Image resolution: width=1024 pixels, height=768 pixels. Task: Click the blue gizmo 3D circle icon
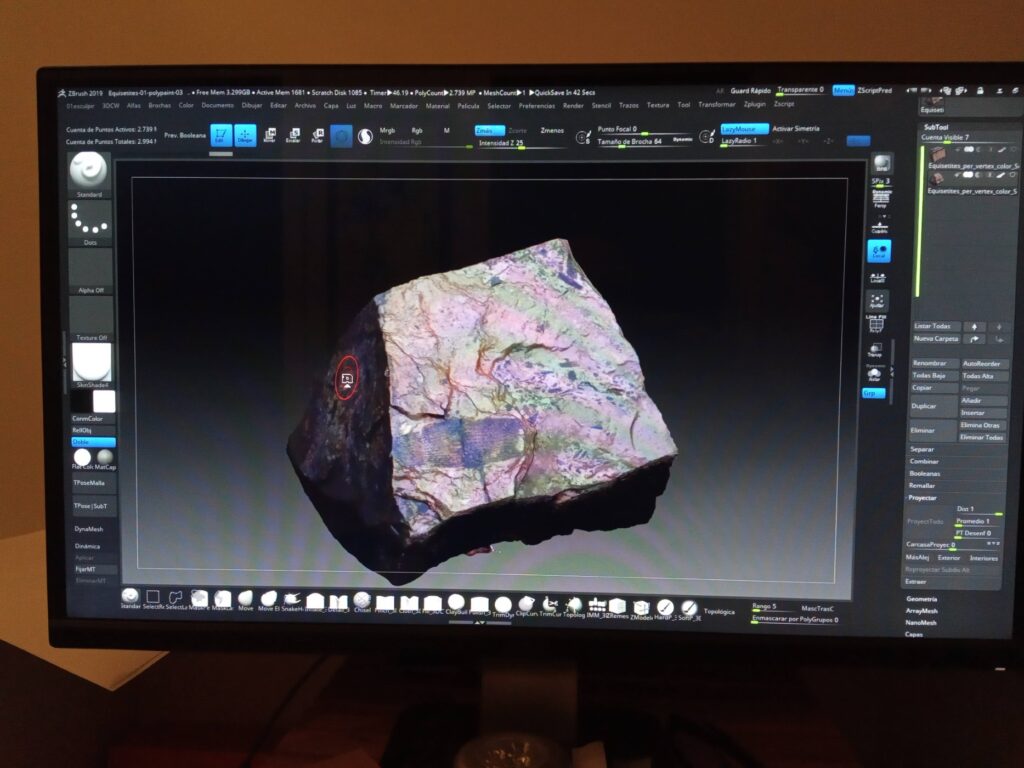341,136
